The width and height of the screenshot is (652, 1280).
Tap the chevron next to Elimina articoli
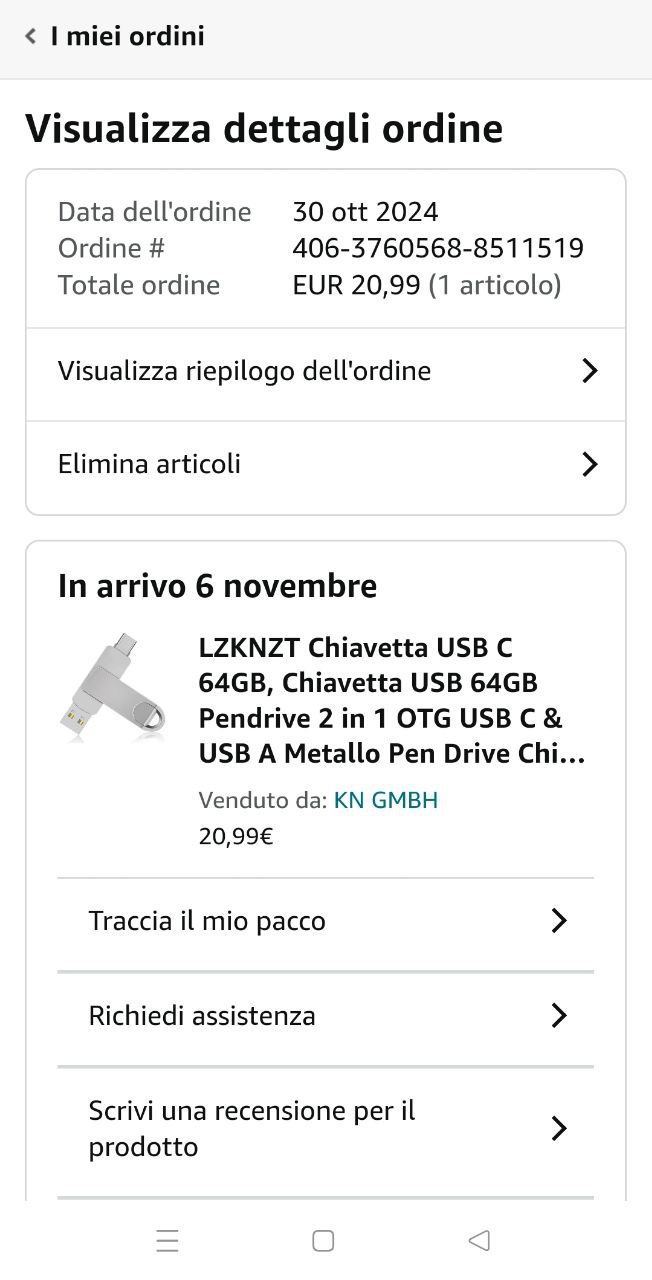[x=590, y=464]
